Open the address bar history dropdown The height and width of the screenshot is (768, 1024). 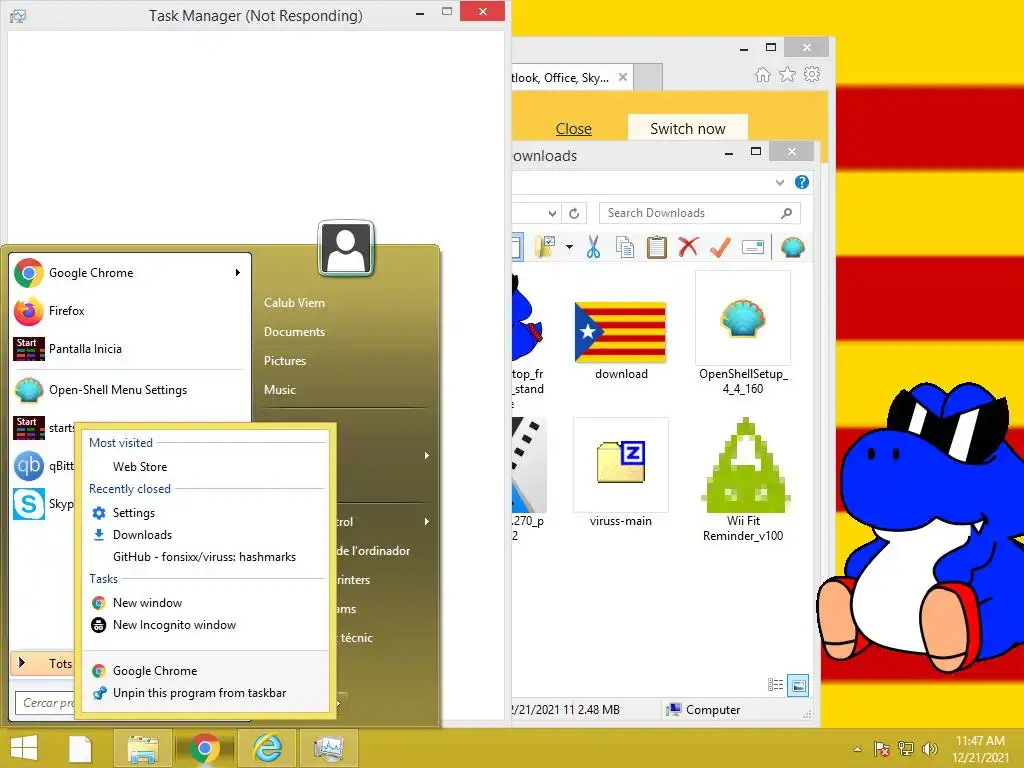tap(552, 213)
